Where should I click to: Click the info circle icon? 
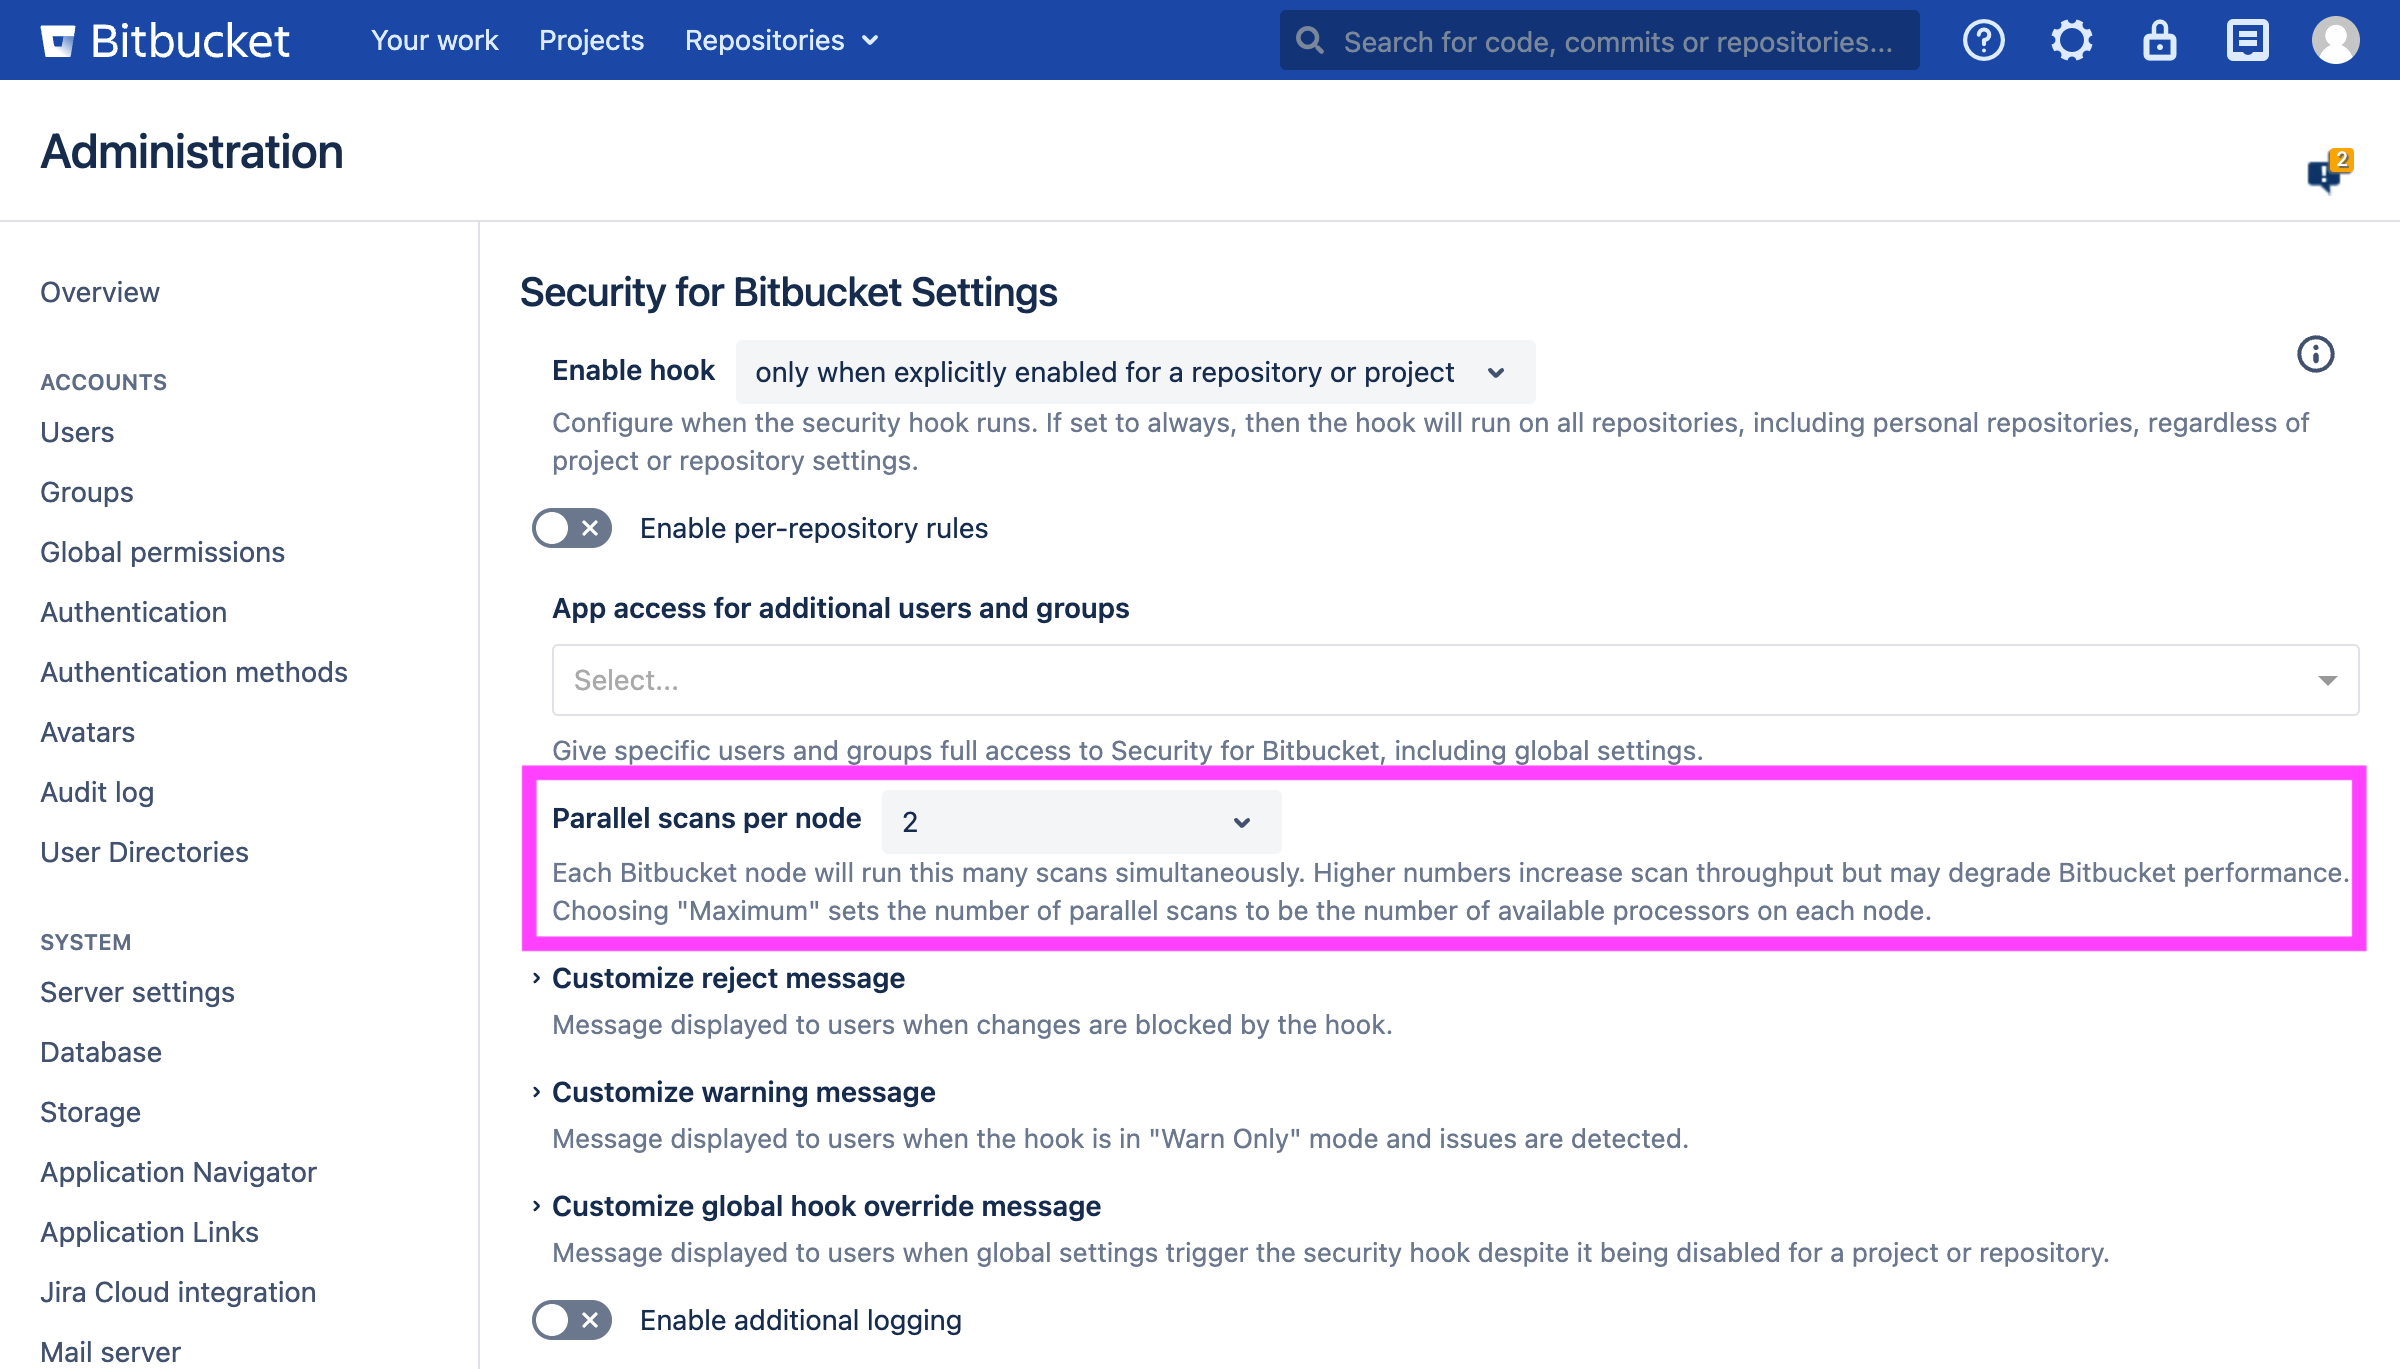pos(2315,354)
